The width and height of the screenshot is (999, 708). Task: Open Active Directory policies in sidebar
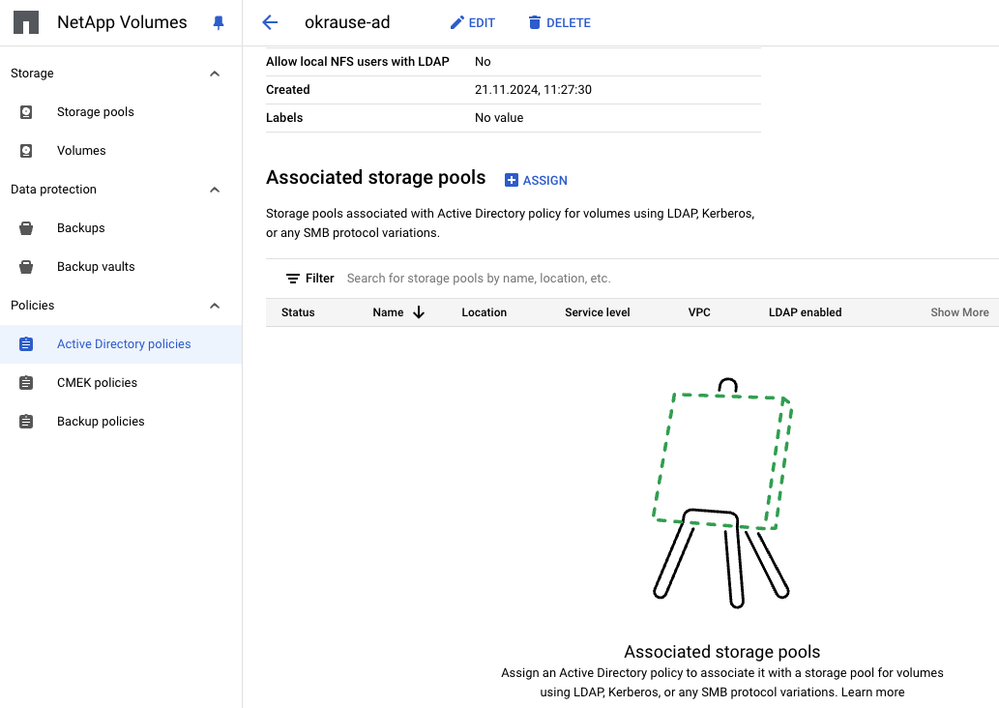[123, 344]
